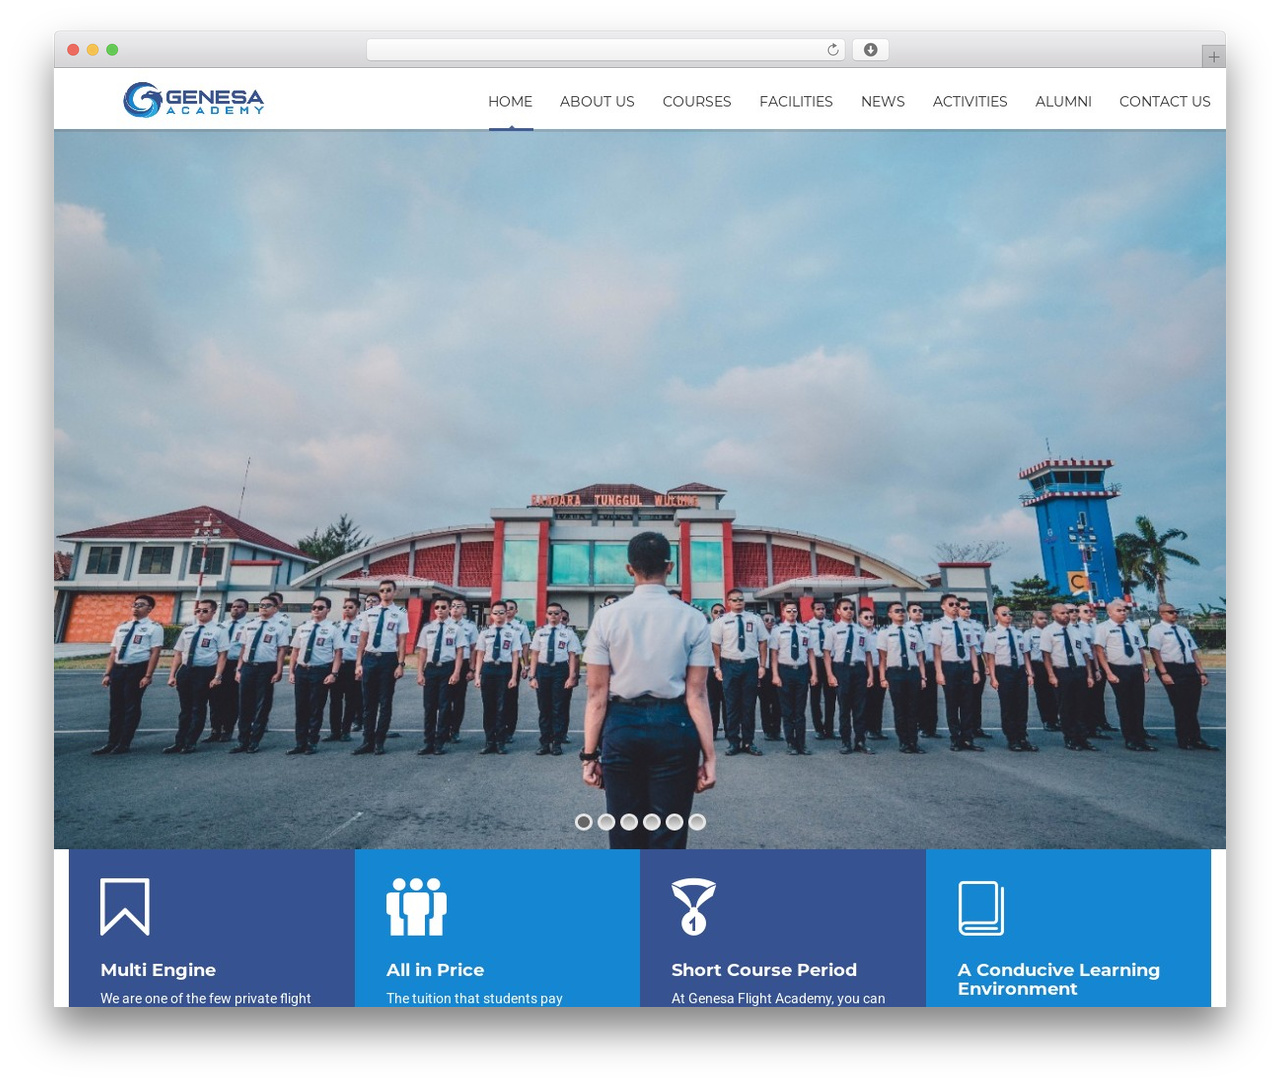Screen dimensions: 1280x1084
Task: Maximize the browser with green button
Action: tap(112, 50)
